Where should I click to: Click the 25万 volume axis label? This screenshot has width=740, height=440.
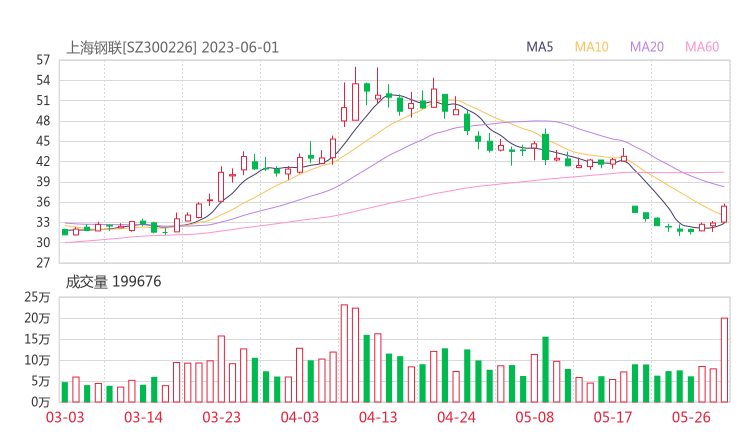click(37, 297)
